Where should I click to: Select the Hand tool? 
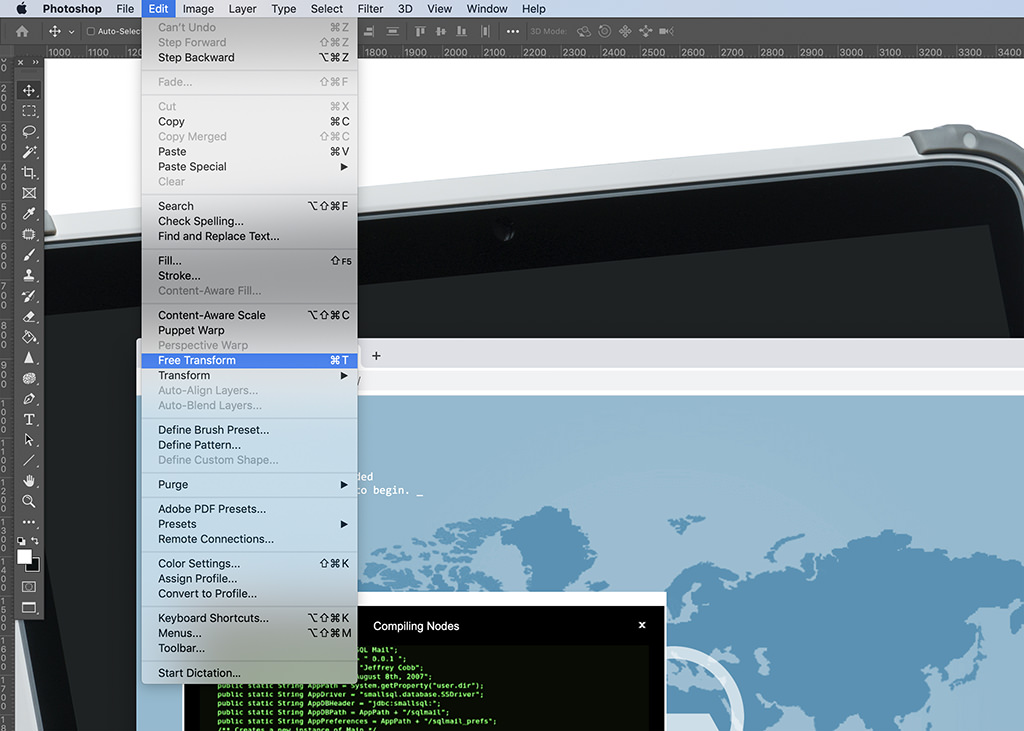pyautogui.click(x=29, y=481)
